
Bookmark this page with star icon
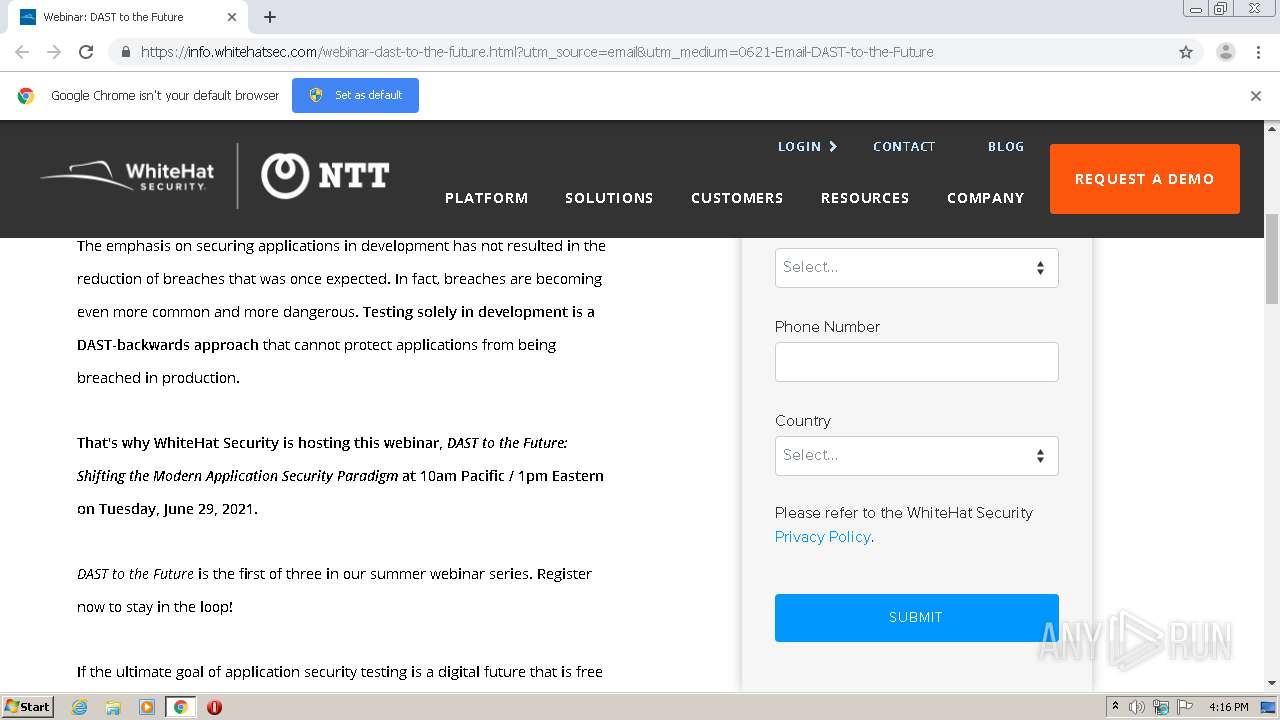click(1186, 52)
